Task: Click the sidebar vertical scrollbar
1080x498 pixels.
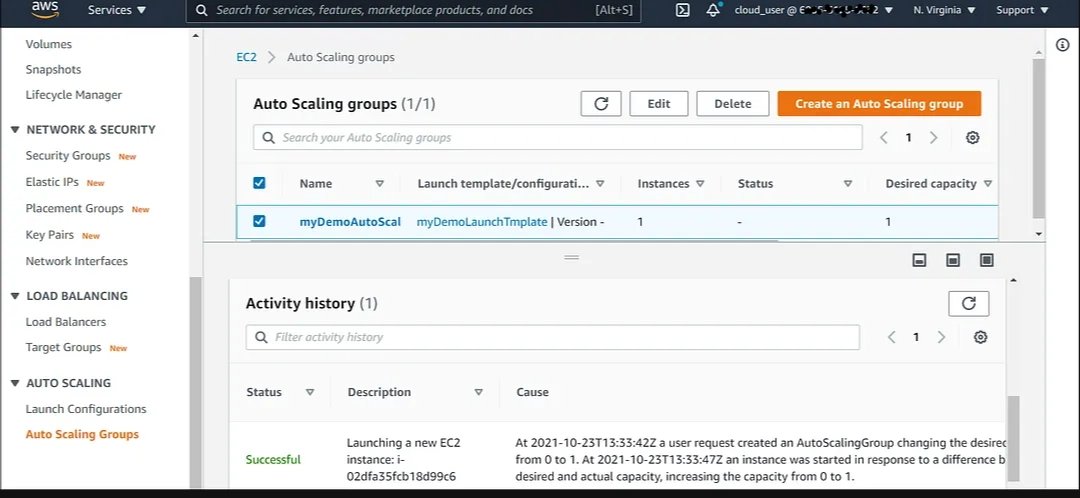Action: [x=196, y=382]
